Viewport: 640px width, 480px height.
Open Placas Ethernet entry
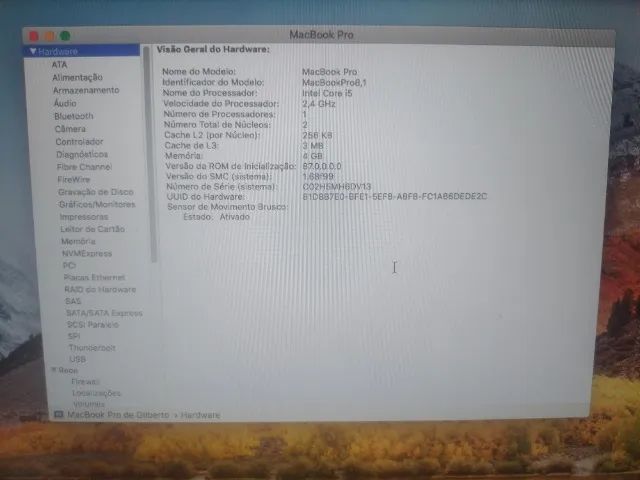point(94,278)
